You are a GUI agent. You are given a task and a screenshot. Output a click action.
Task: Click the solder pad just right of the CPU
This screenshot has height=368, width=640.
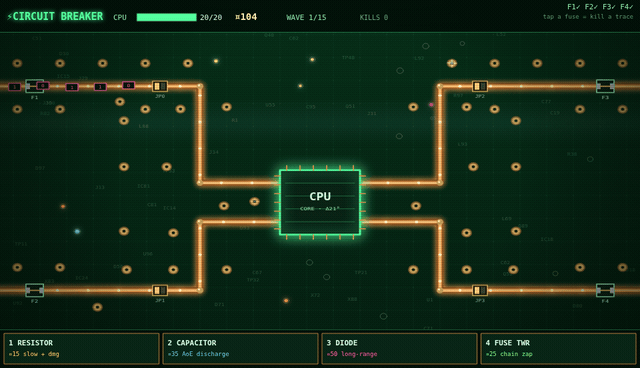[x=416, y=206]
